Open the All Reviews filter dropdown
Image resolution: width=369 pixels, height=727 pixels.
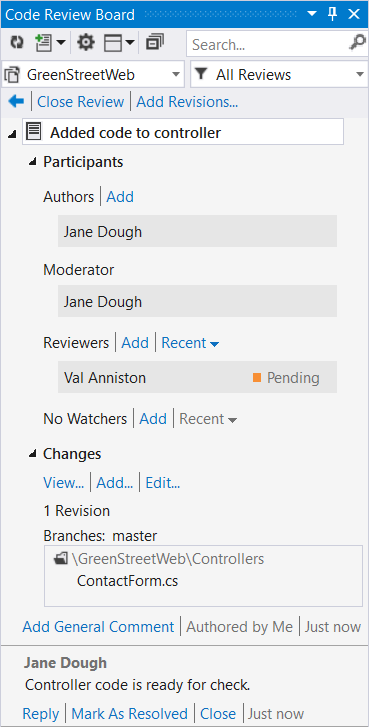click(x=280, y=74)
